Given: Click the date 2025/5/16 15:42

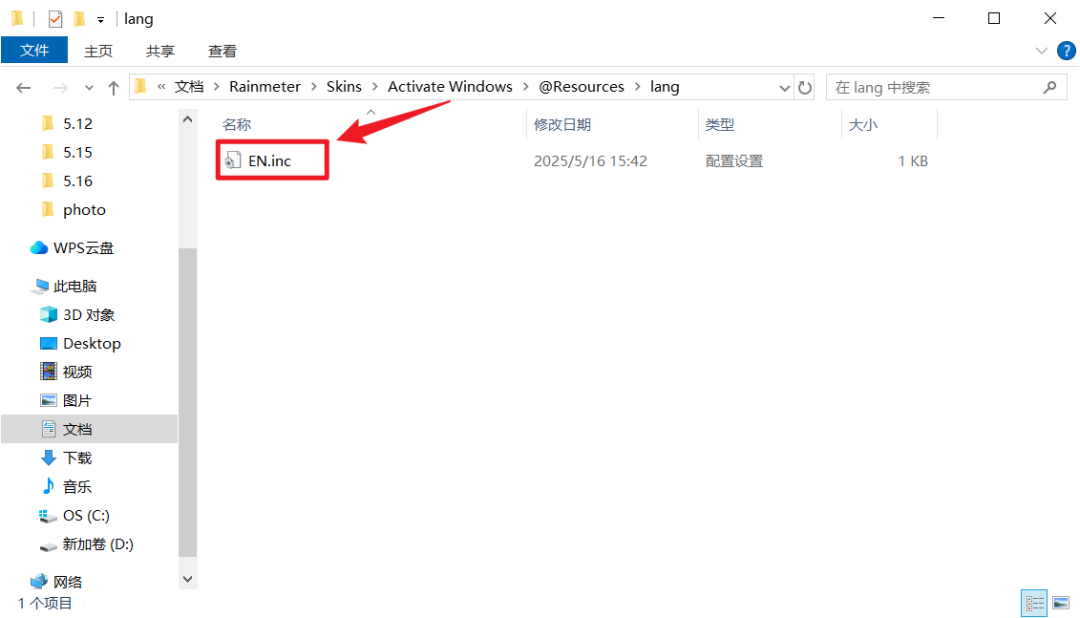Looking at the screenshot, I should tap(590, 161).
